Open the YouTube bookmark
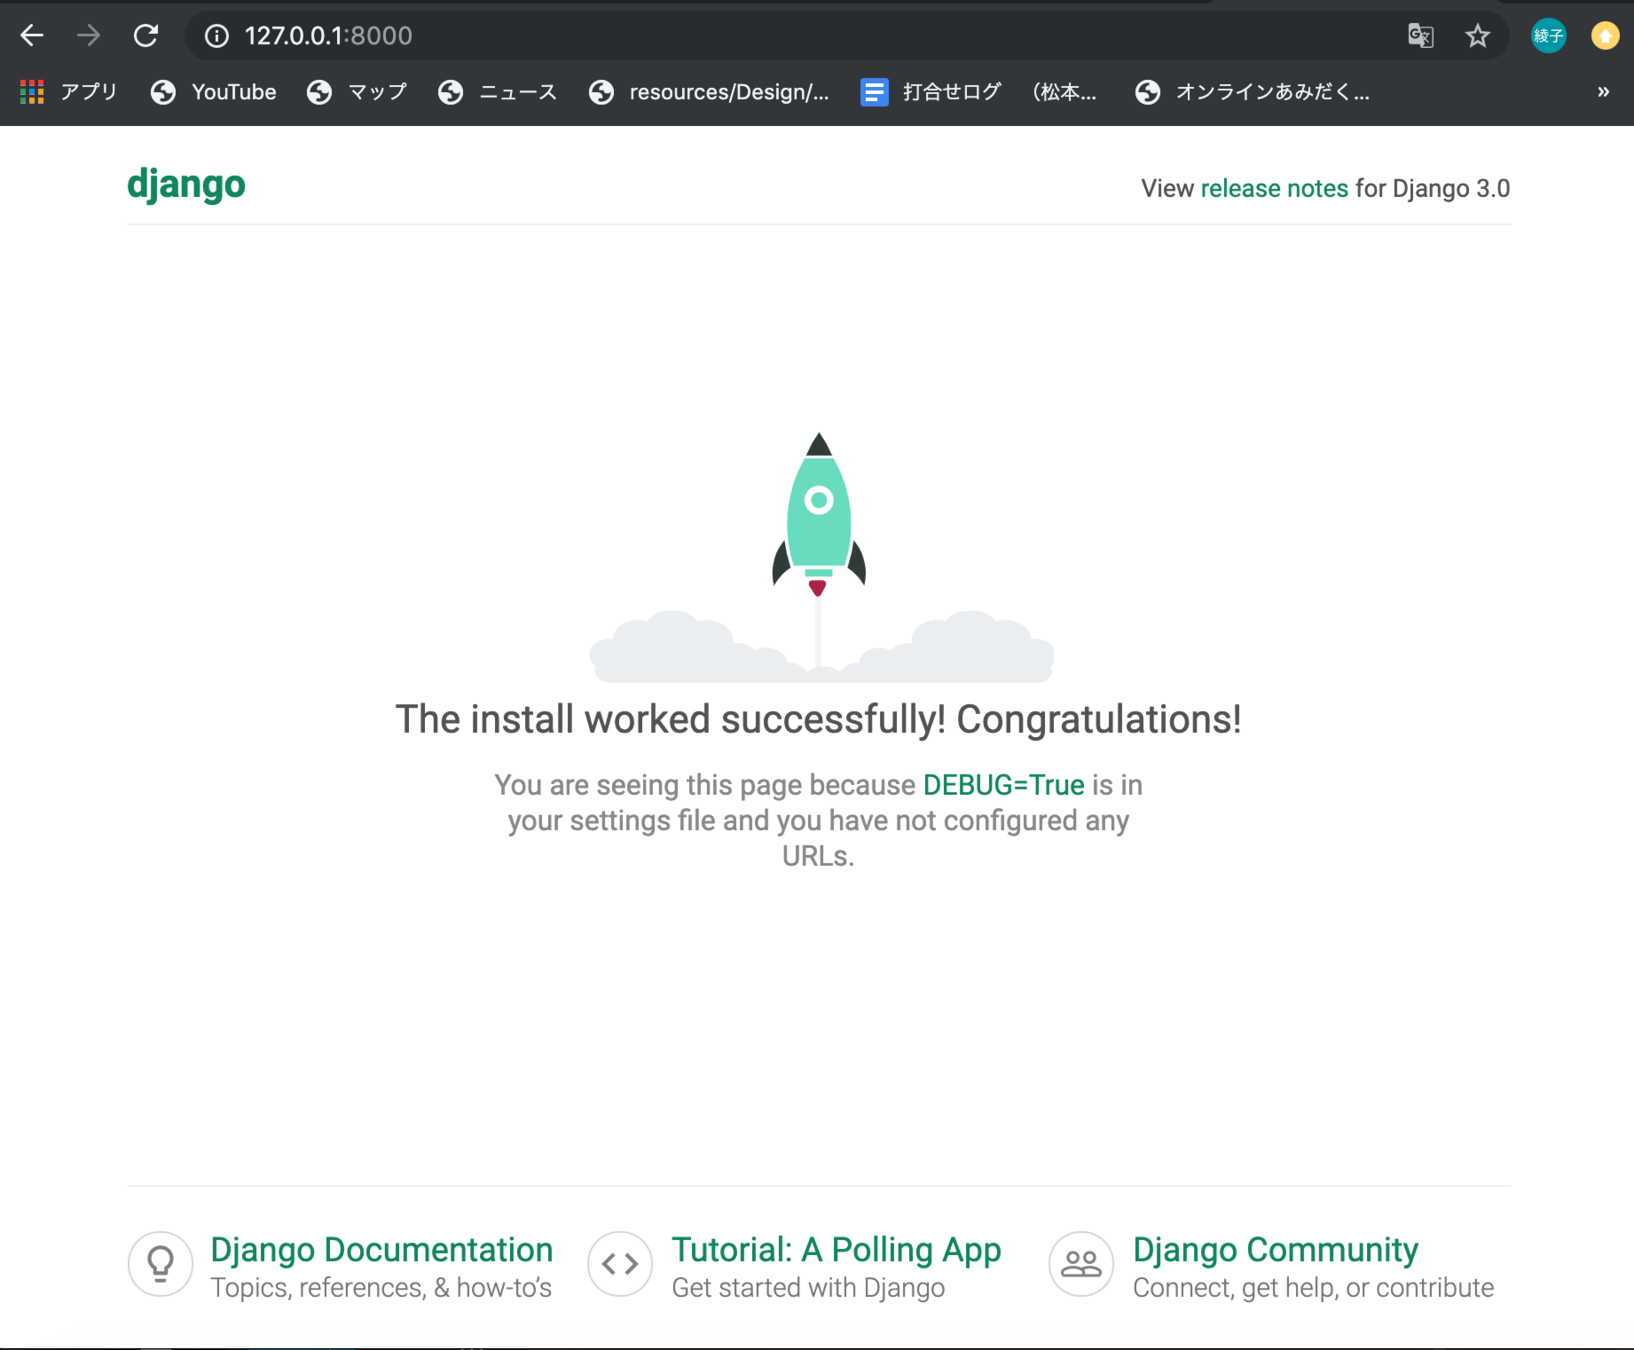This screenshot has height=1350, width=1634. [x=214, y=92]
